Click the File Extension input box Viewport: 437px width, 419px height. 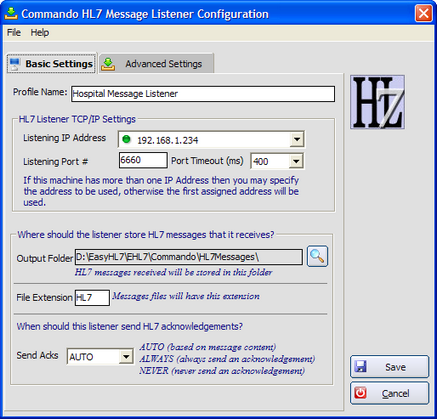click(92, 297)
